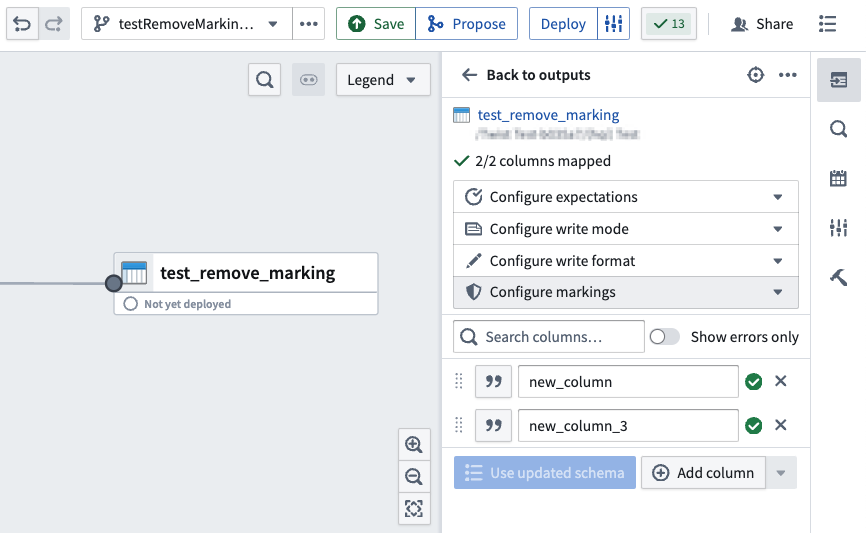Screen dimensions: 866x533
Task: Open deploy settings sliders icon
Action: tap(614, 24)
